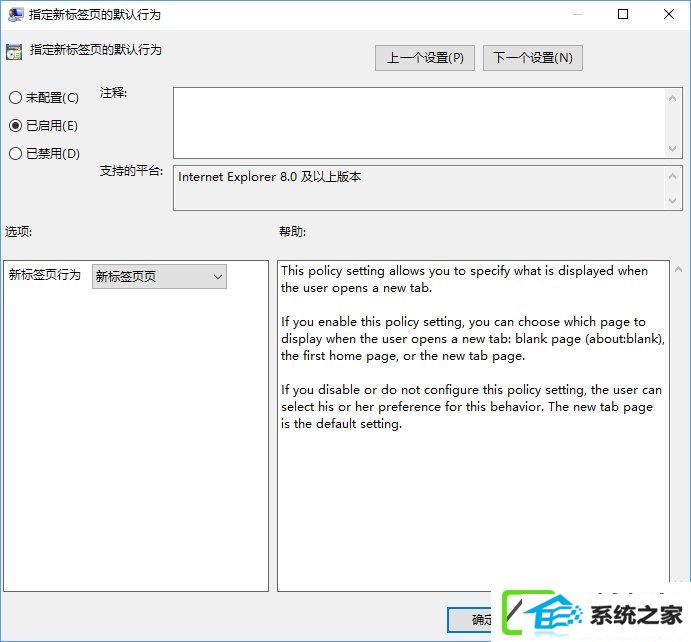The image size is (691, 642).
Task: Confirm with the 确定 button
Action: pyautogui.click(x=469, y=620)
